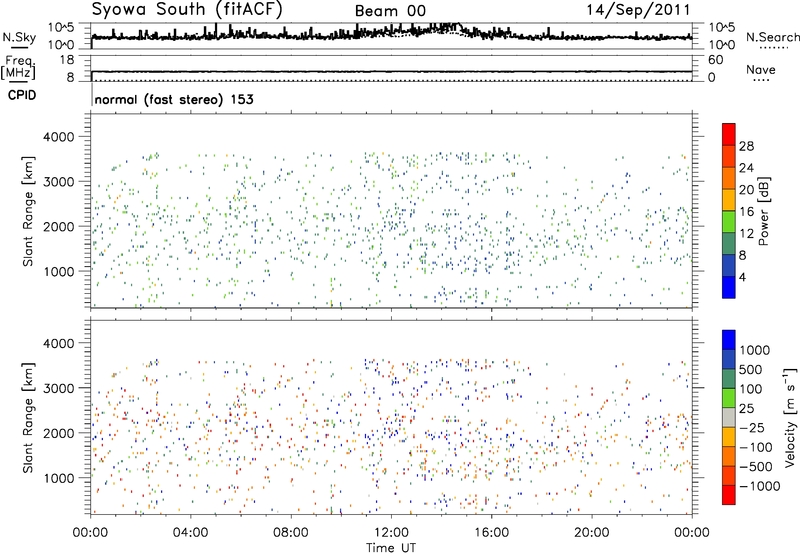Click the '-500' velocity colorbar tick label
The image size is (800, 554).
pos(756,466)
